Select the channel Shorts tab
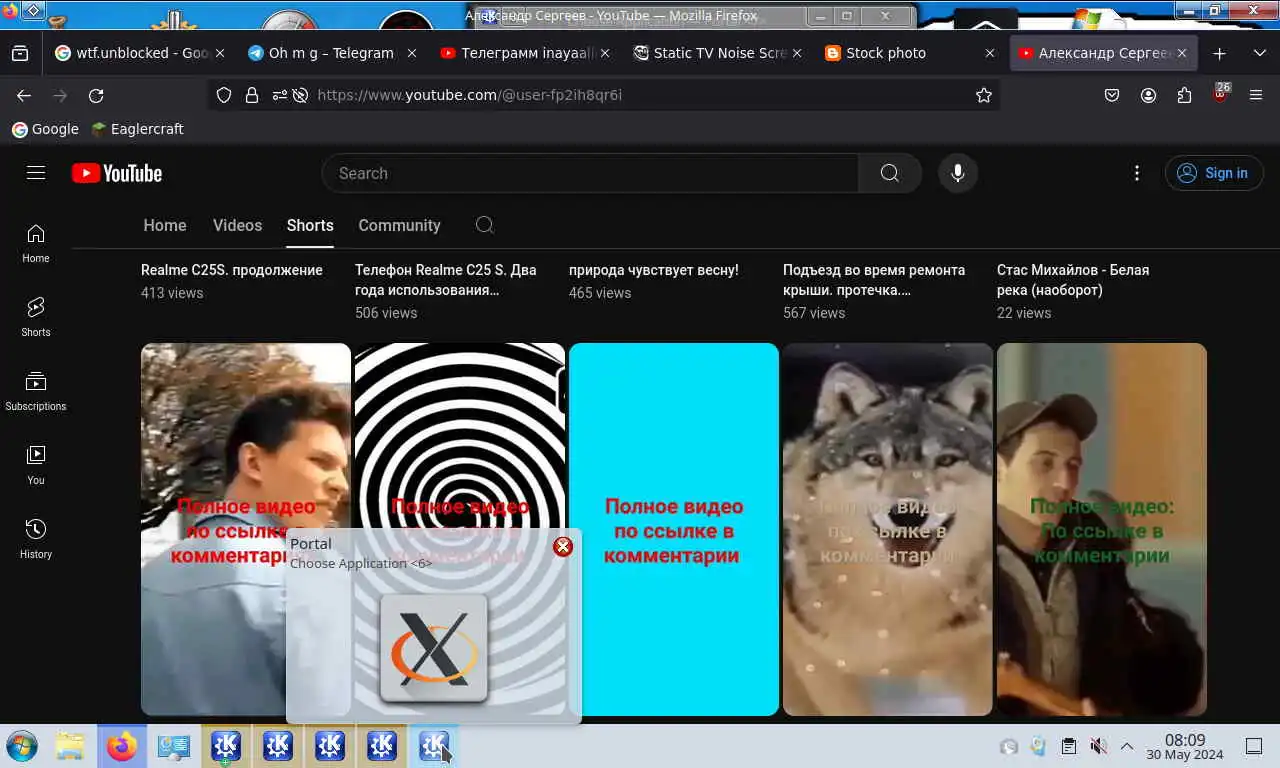The image size is (1280, 768). pyautogui.click(x=310, y=225)
